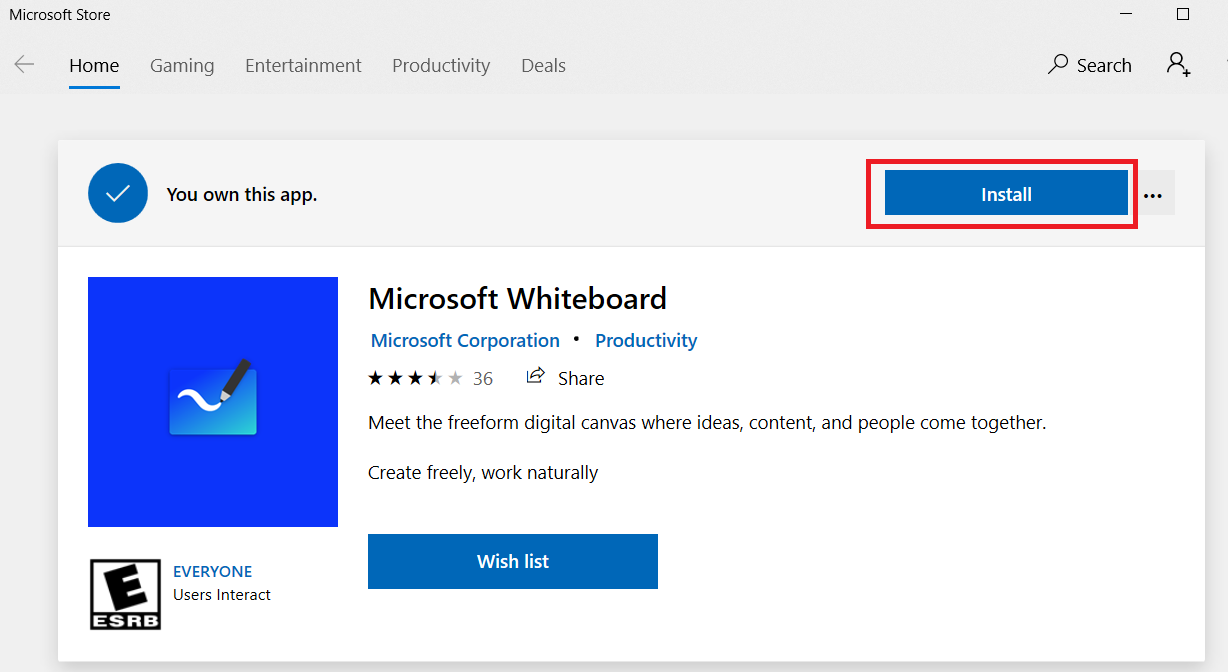This screenshot has height=672, width=1228.
Task: Switch to the Productivity tab
Action: (441, 66)
